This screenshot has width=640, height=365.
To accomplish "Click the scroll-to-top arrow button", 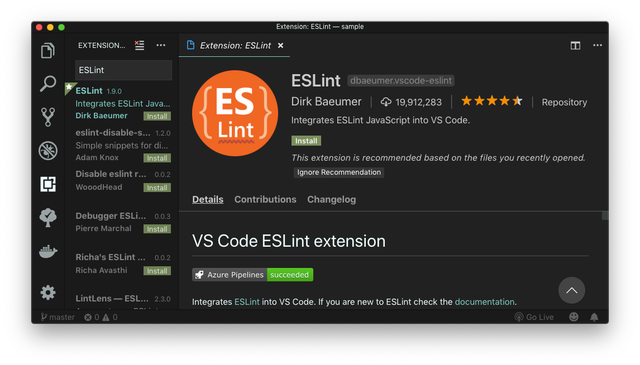I will 571,290.
